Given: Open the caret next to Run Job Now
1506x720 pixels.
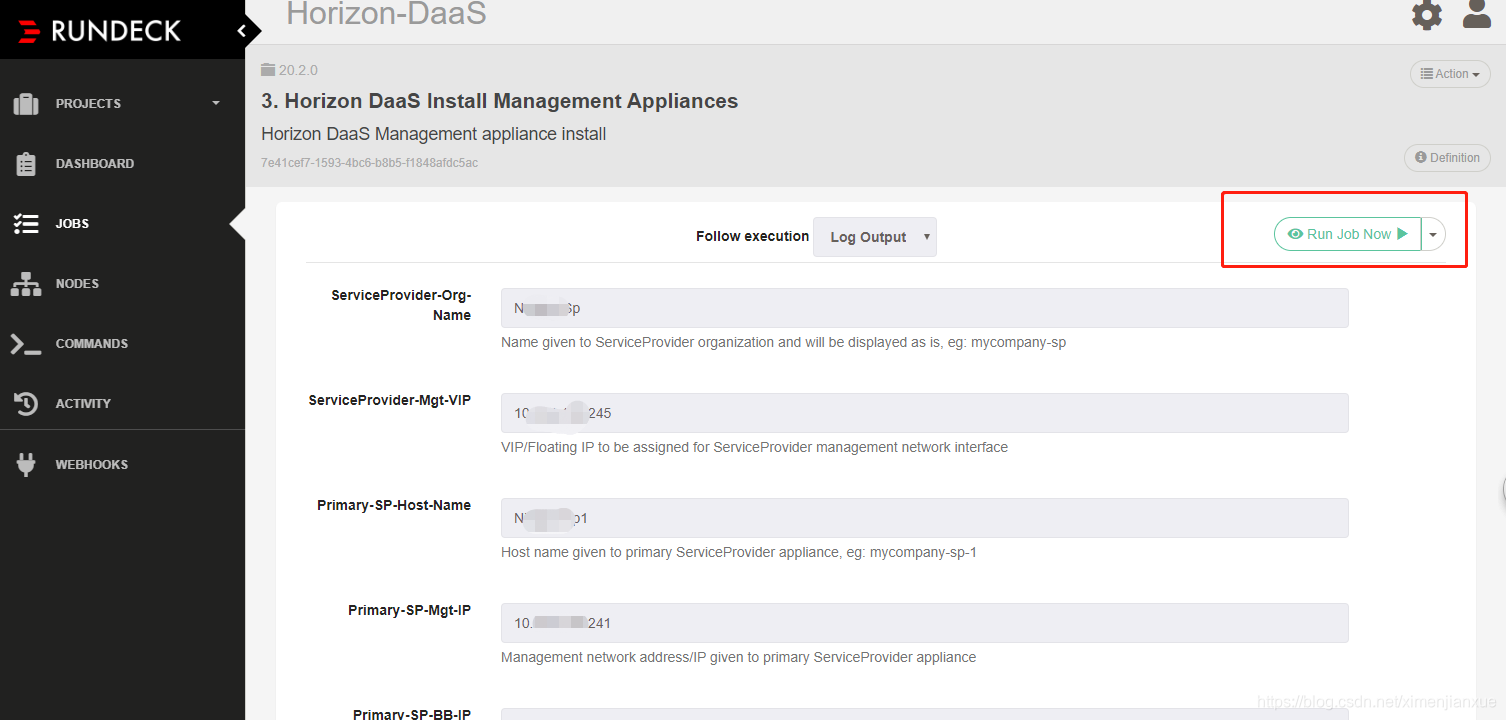Looking at the screenshot, I should coord(1433,234).
